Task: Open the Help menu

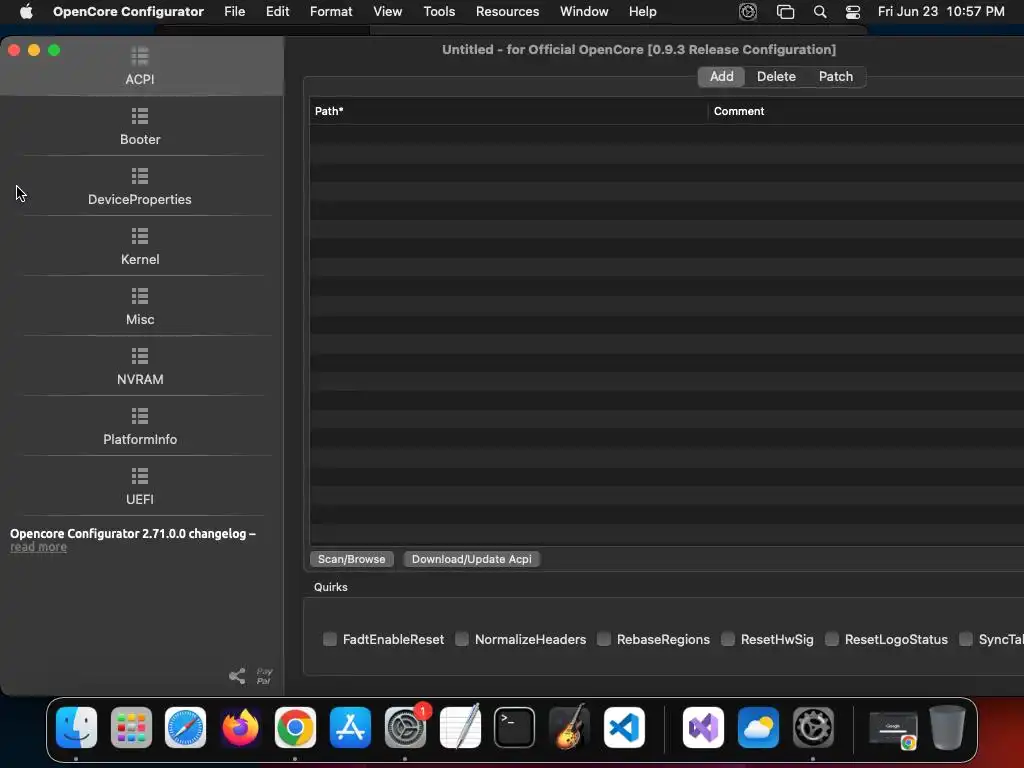Action: [x=643, y=12]
